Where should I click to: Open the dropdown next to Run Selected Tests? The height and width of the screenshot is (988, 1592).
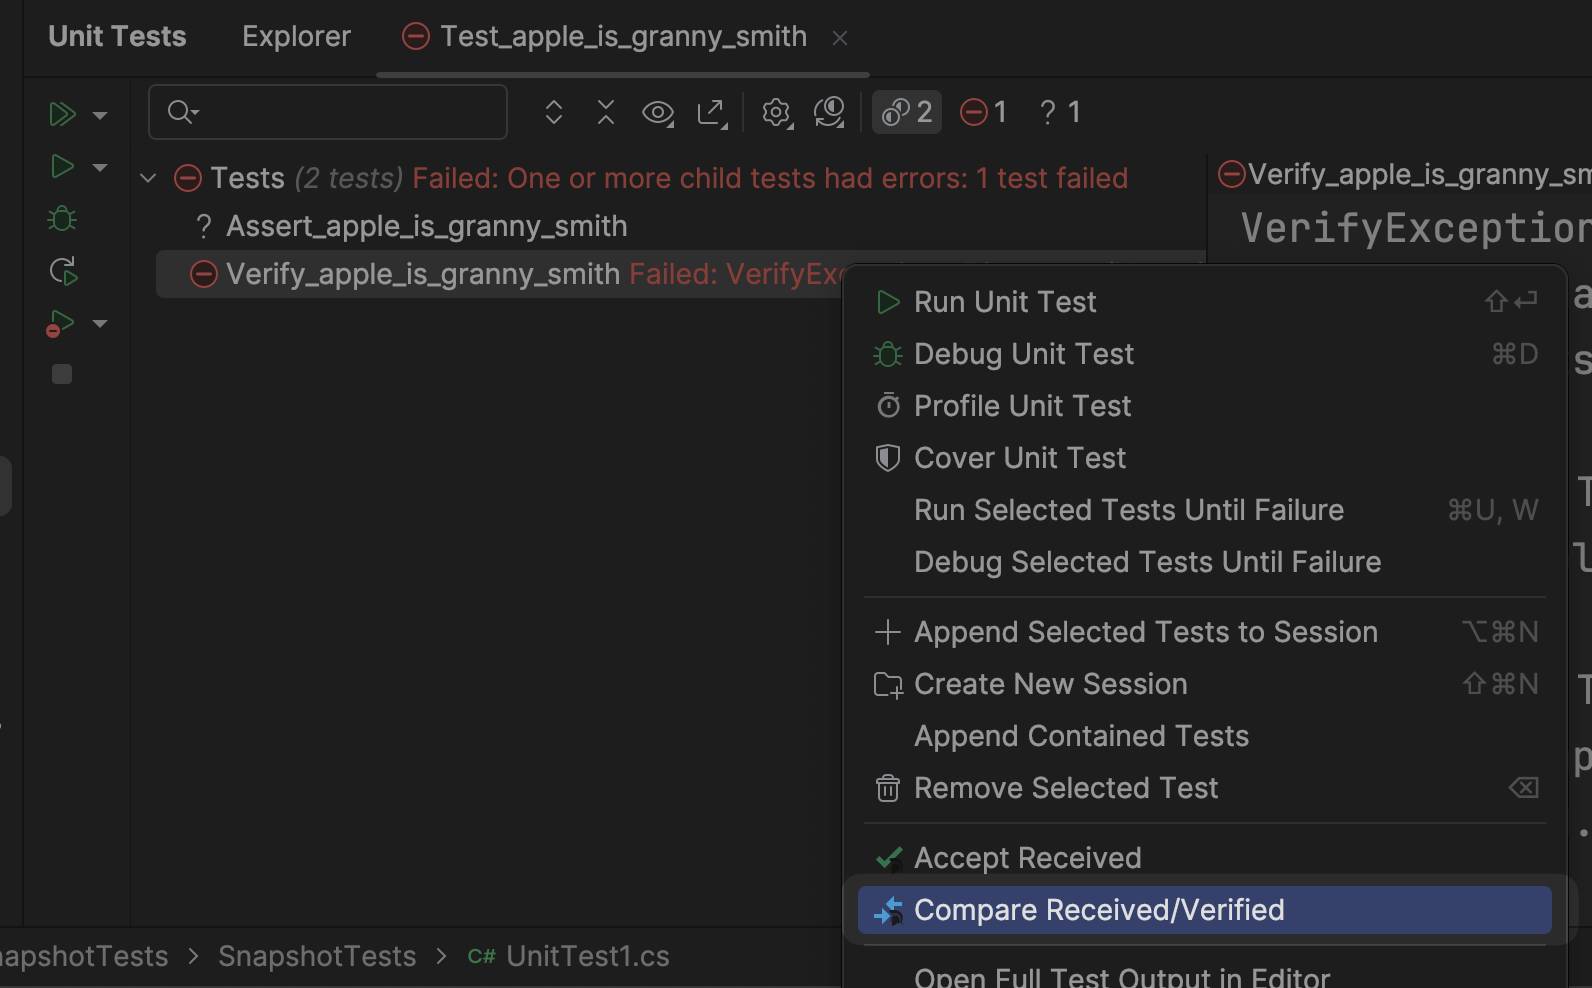tap(100, 167)
